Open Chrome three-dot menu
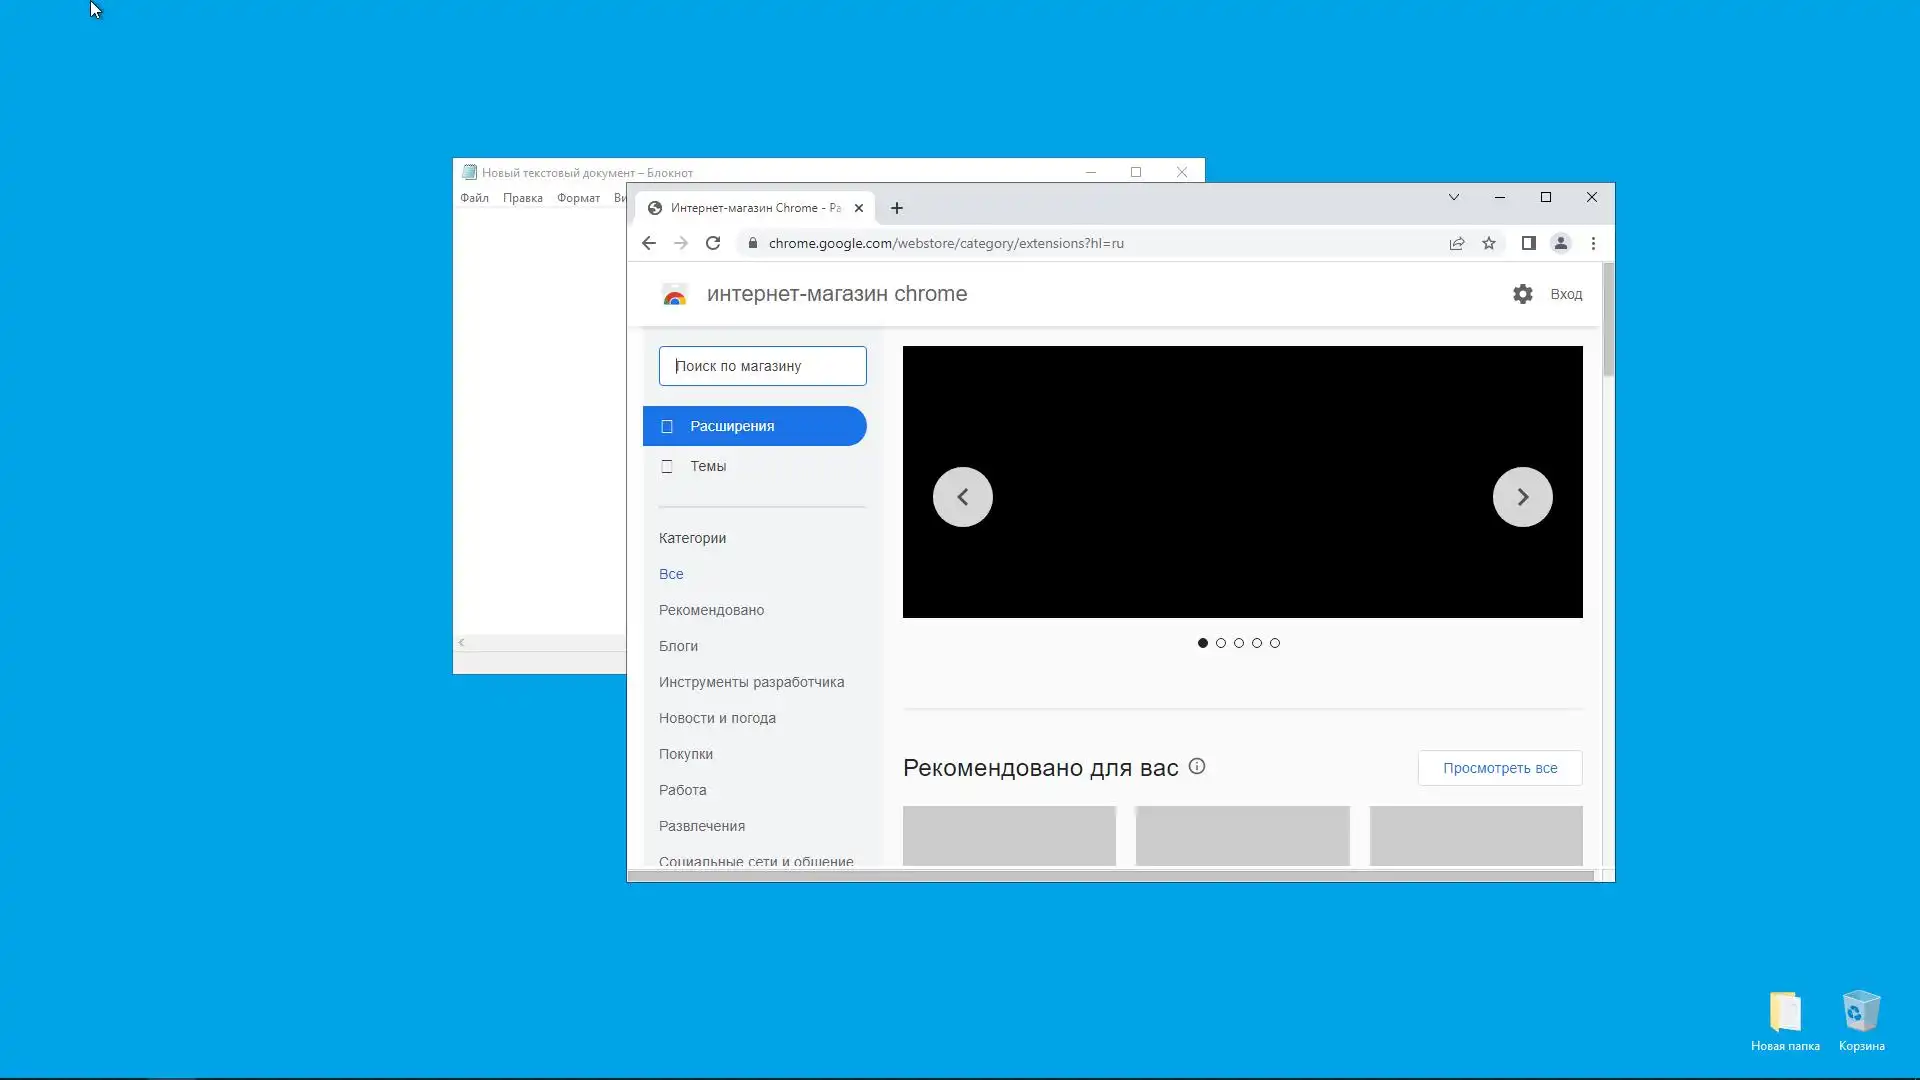This screenshot has height=1080, width=1920. (x=1593, y=243)
